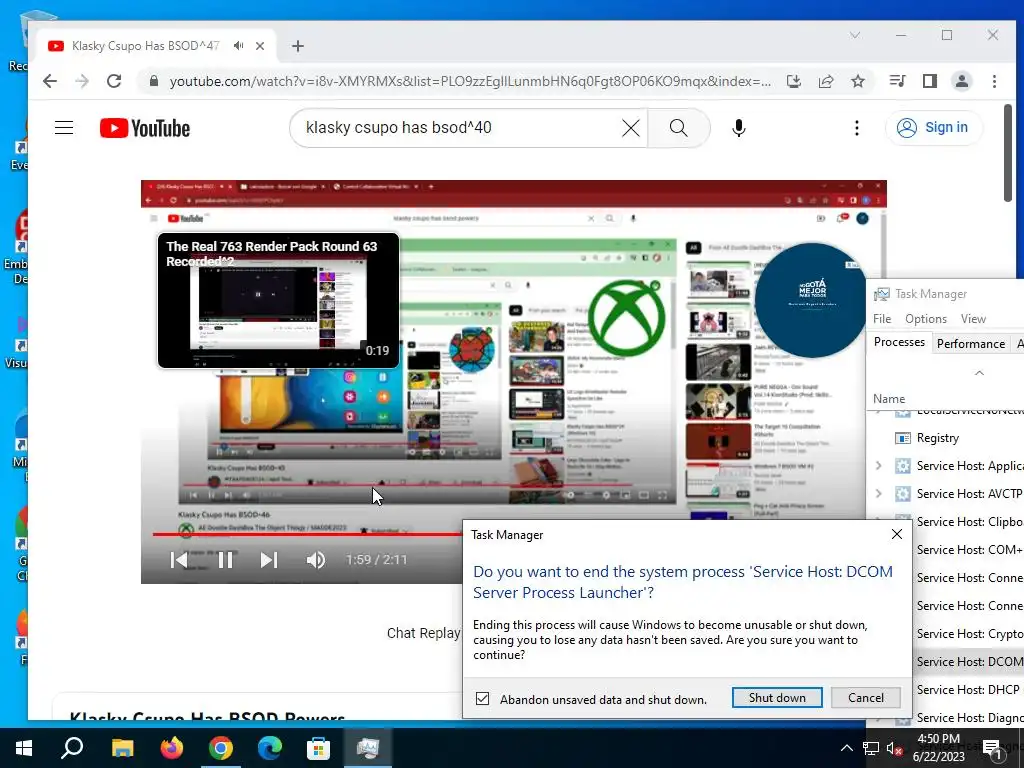Screen dimensions: 1024x768
Task: Switch to the Processes tab
Action: (899, 342)
